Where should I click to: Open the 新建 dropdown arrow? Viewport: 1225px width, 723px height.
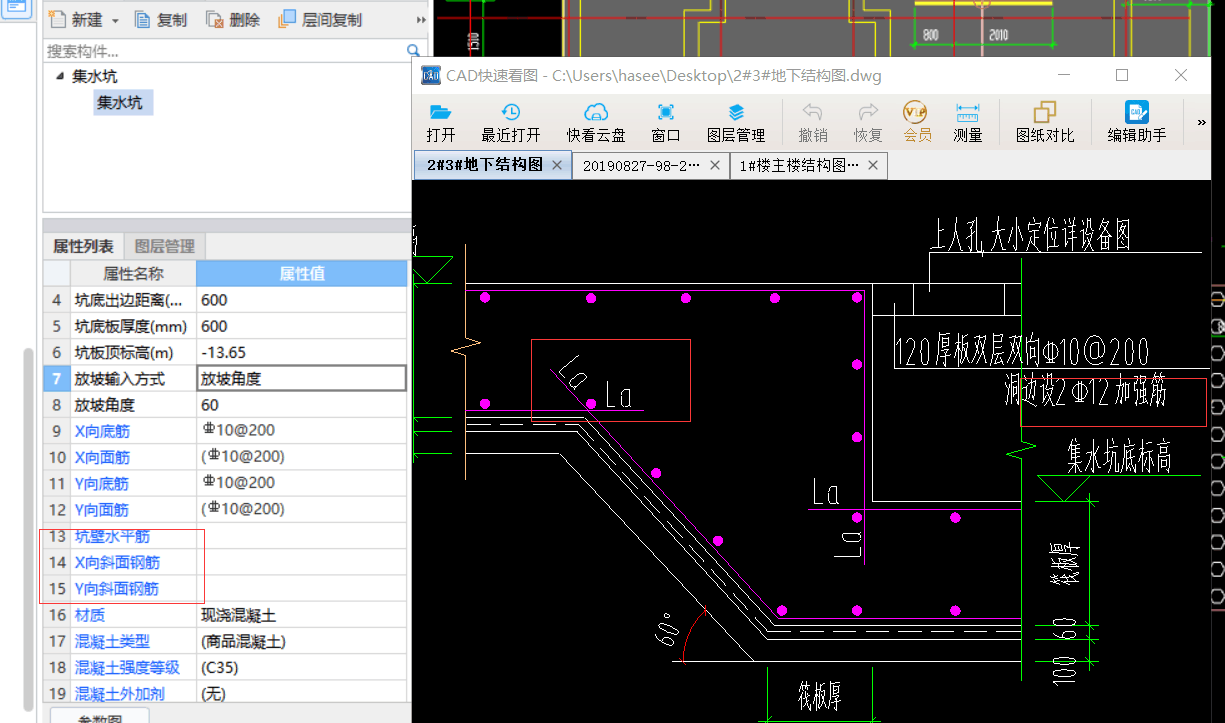(114, 21)
